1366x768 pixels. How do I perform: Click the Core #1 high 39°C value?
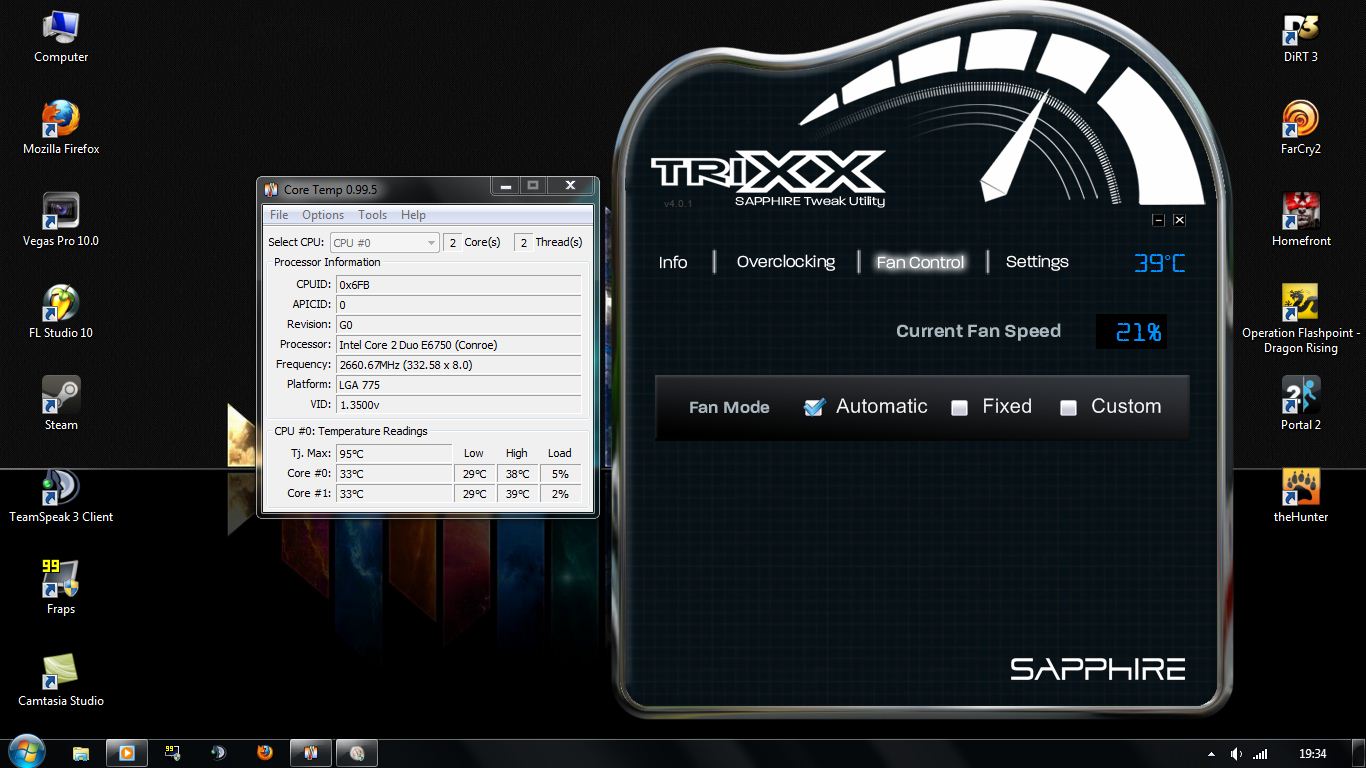pos(517,494)
